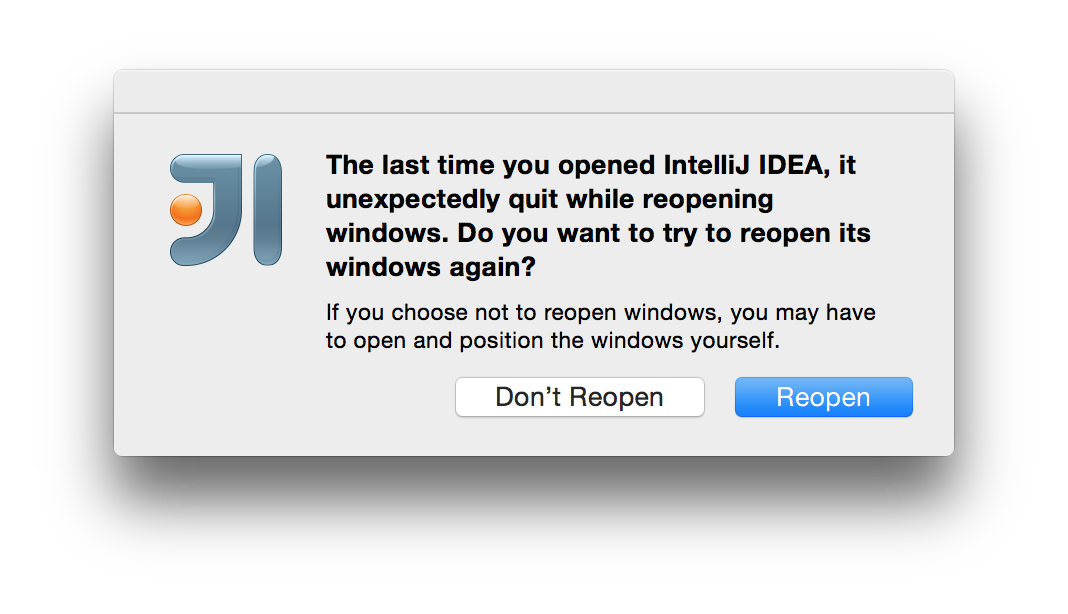Screen dimensions: 1068x614
Task: Click the IntelliJ IDEA logo icon
Action: [x=225, y=210]
